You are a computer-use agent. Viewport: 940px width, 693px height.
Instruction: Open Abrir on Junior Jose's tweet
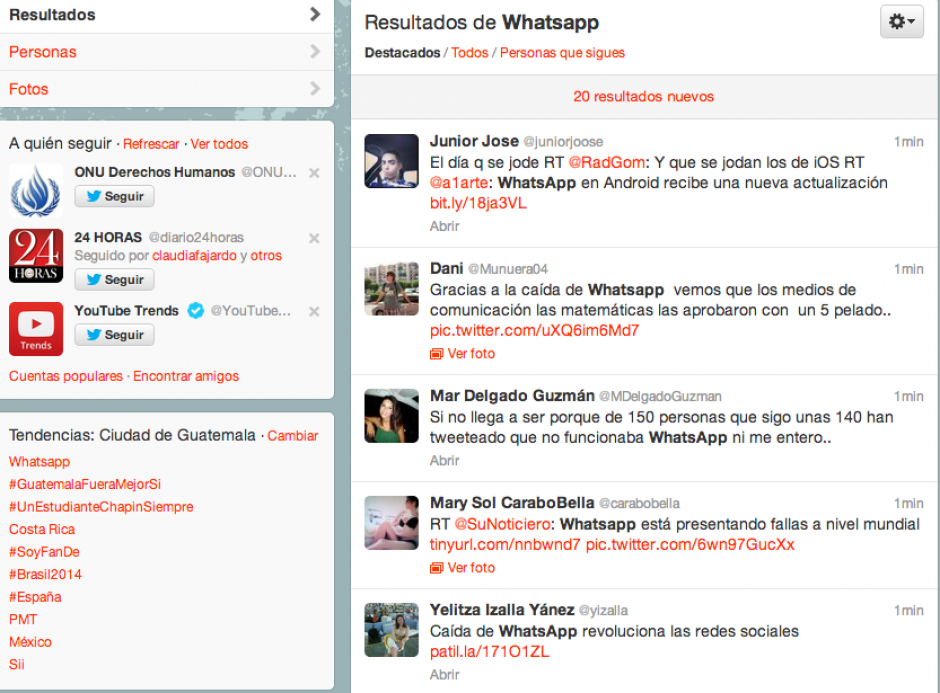443,226
